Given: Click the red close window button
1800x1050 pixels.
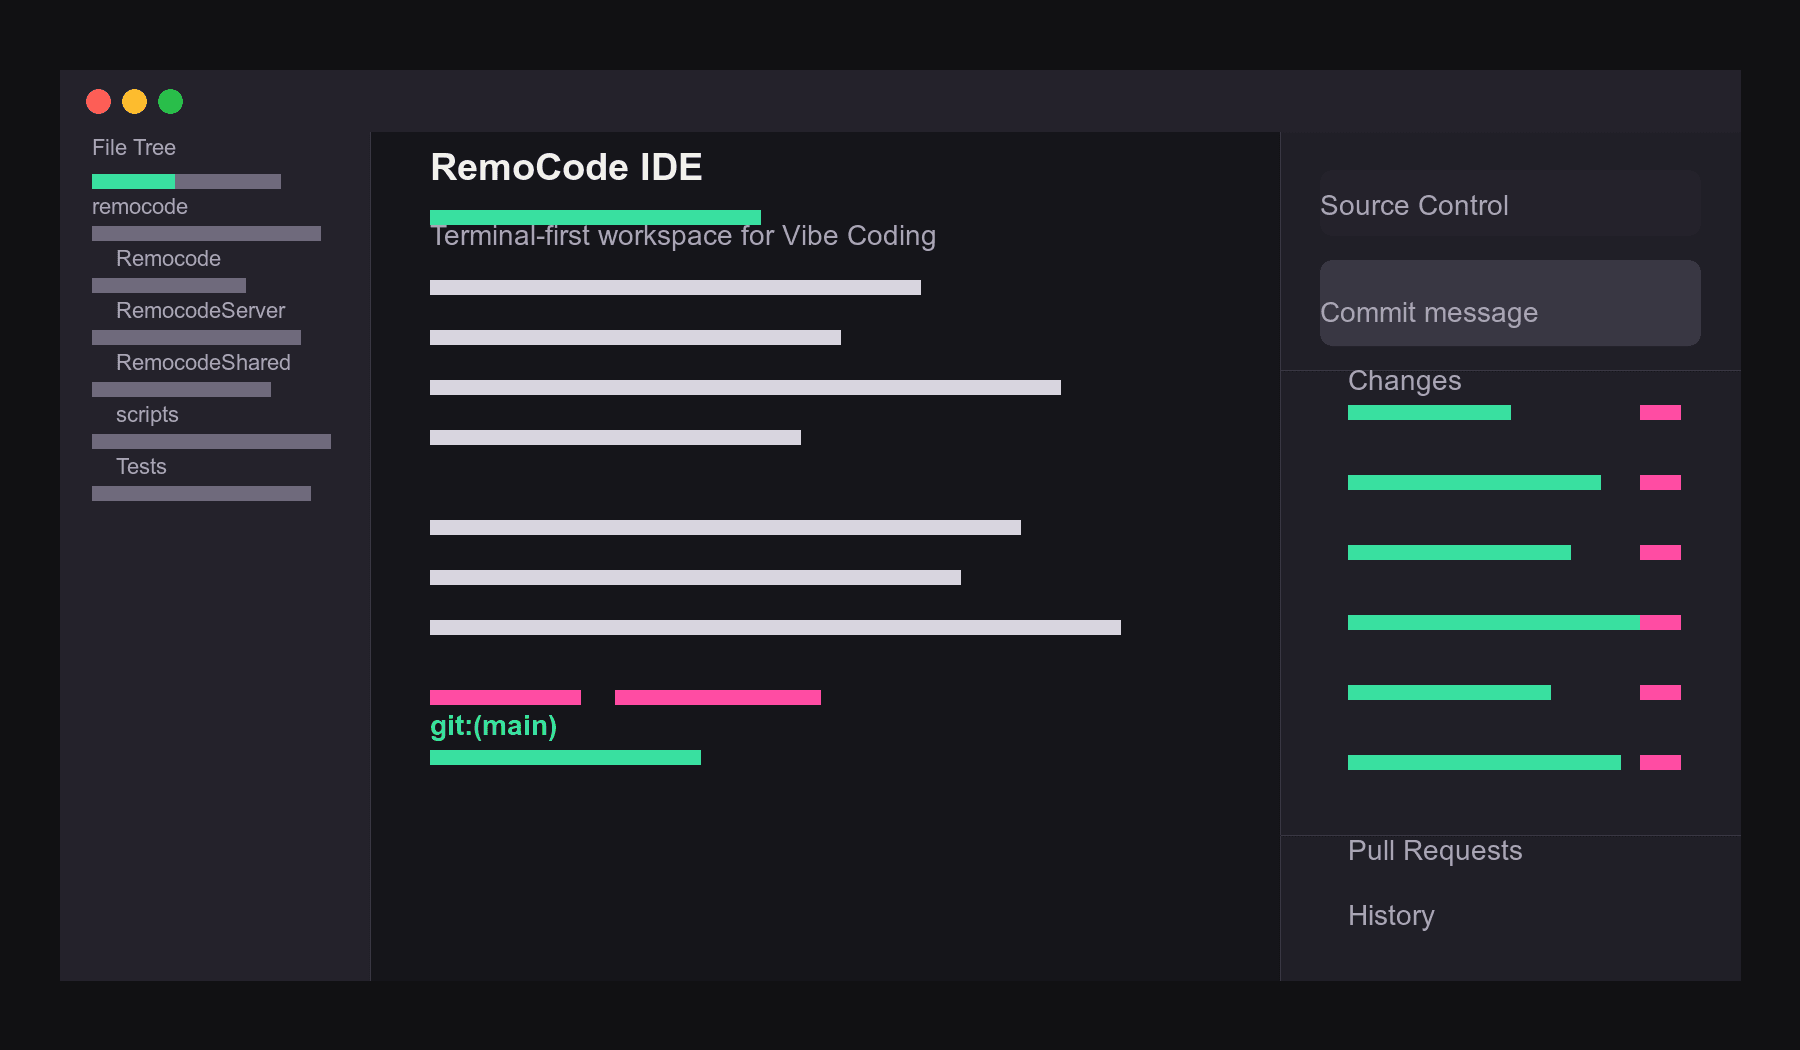Looking at the screenshot, I should coord(98,101).
